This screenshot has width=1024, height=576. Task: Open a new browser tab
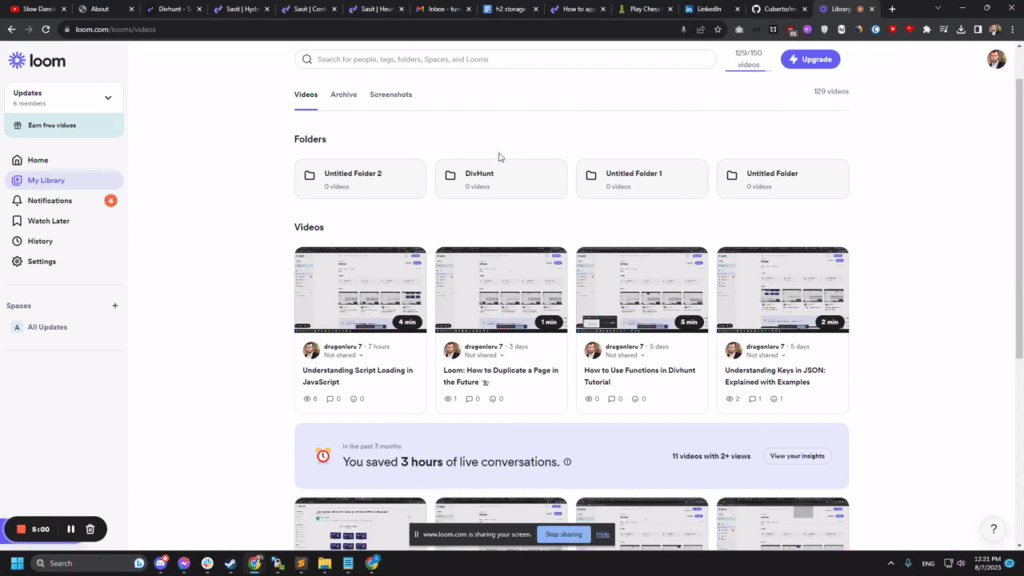[x=892, y=9]
